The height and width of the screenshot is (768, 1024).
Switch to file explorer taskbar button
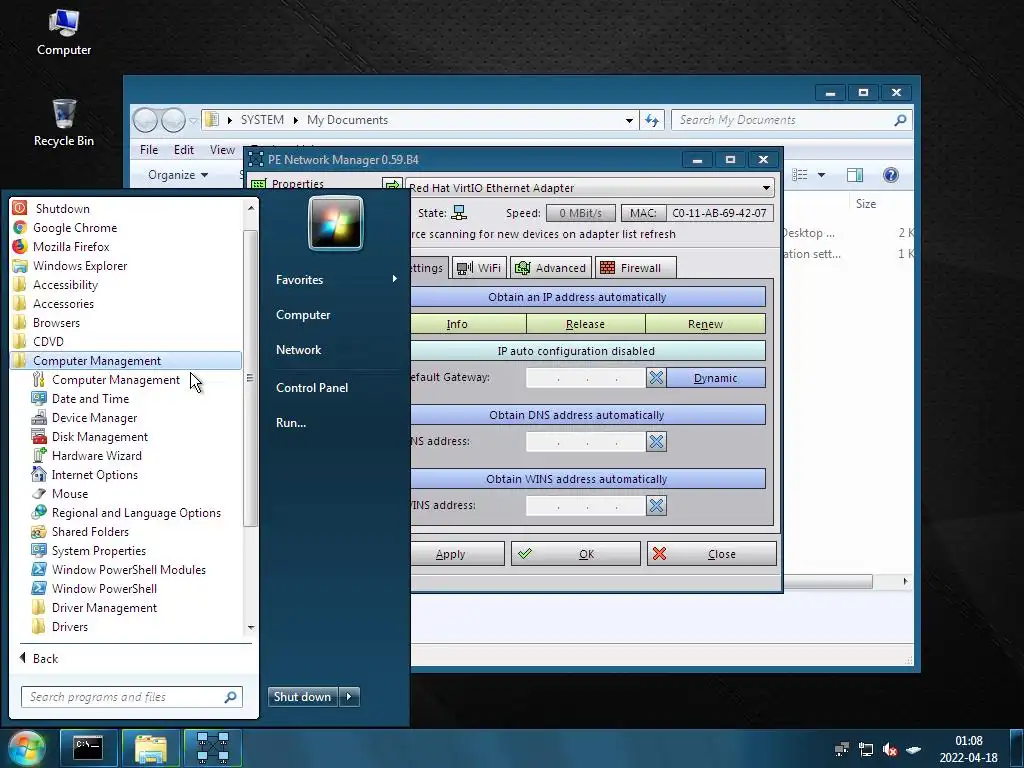coord(150,748)
